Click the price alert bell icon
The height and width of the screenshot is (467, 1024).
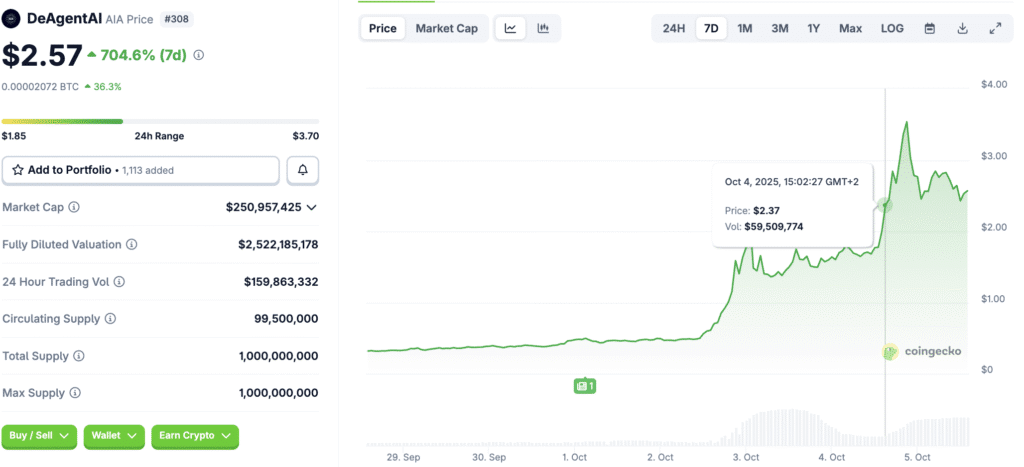(302, 171)
